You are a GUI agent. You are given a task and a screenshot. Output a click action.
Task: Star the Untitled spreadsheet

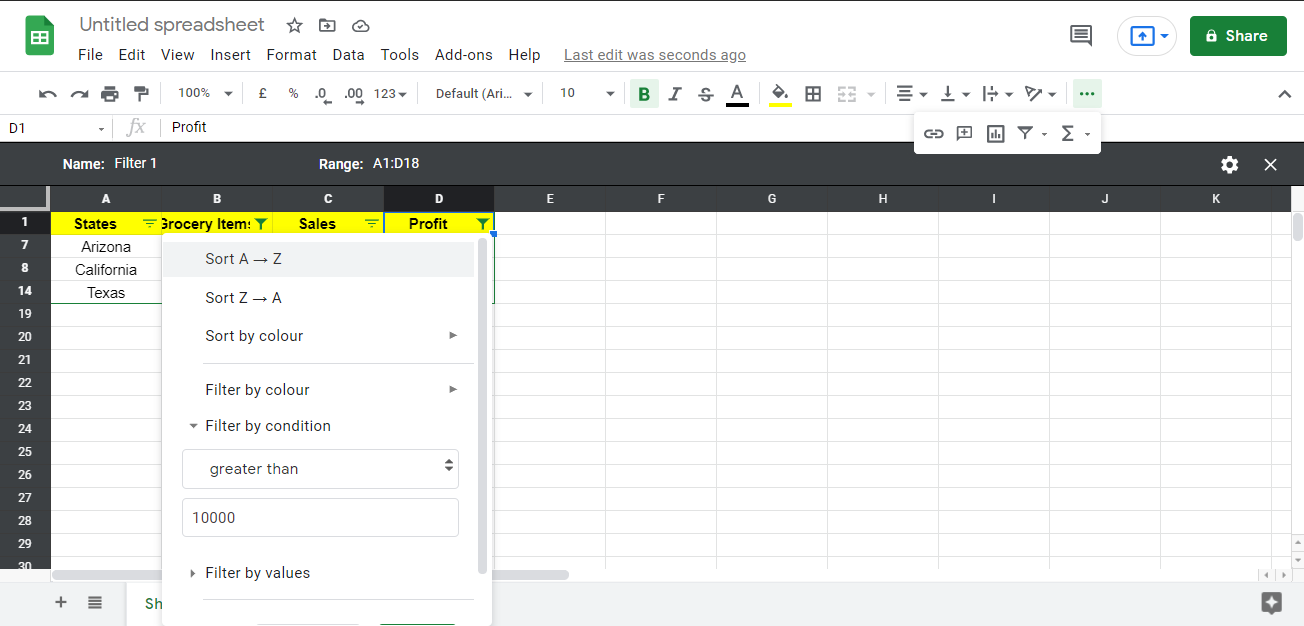coord(294,25)
